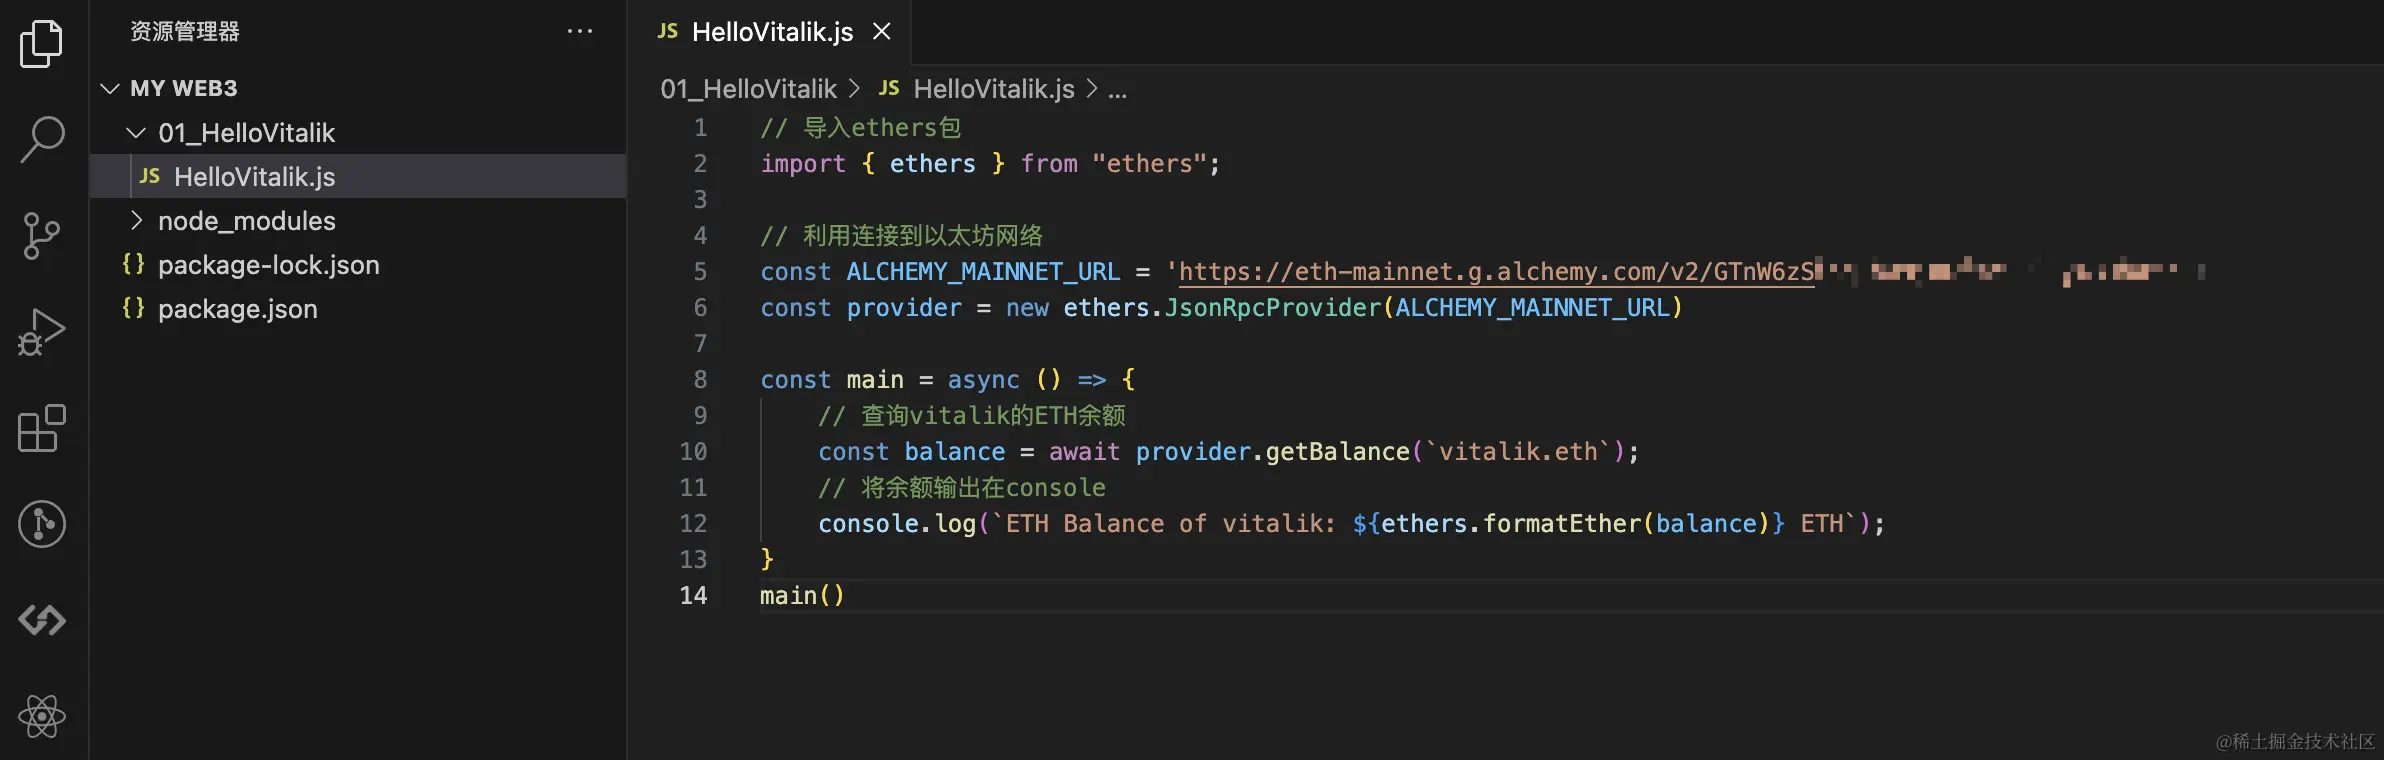Click the closing brace on line 13
Viewport: 2384px width, 760px height.
tap(767, 560)
